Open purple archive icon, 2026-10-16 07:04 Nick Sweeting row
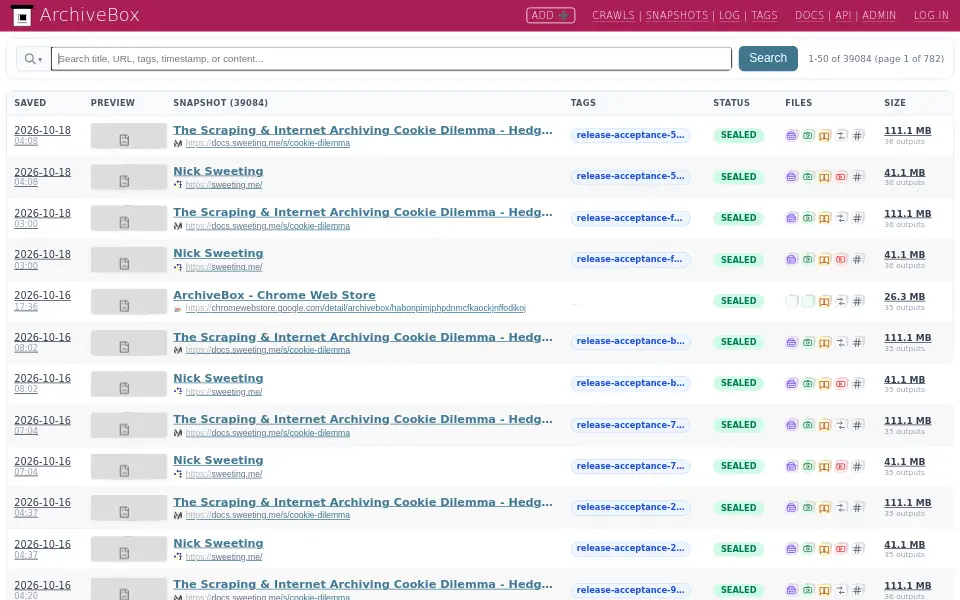 (x=791, y=467)
